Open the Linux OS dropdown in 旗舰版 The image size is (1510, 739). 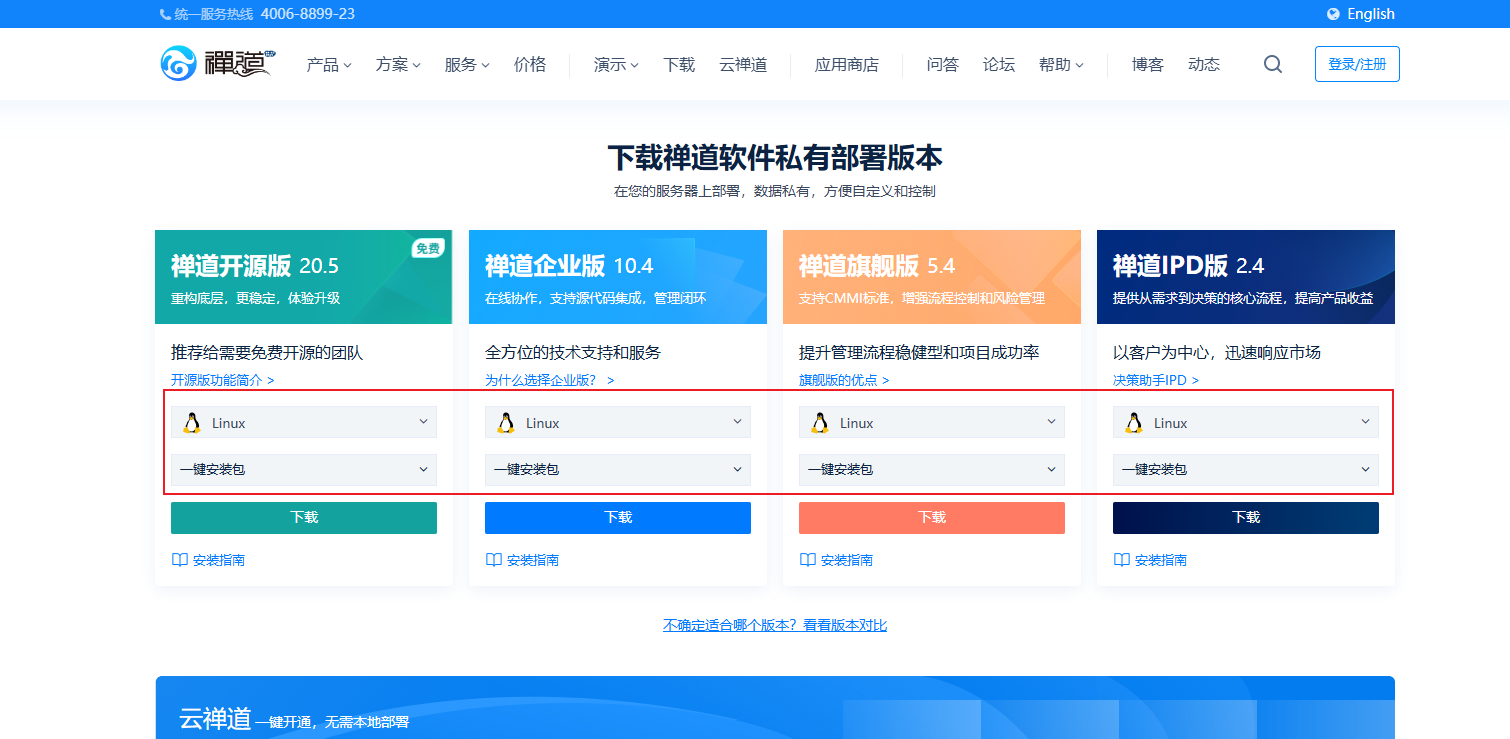[932, 422]
